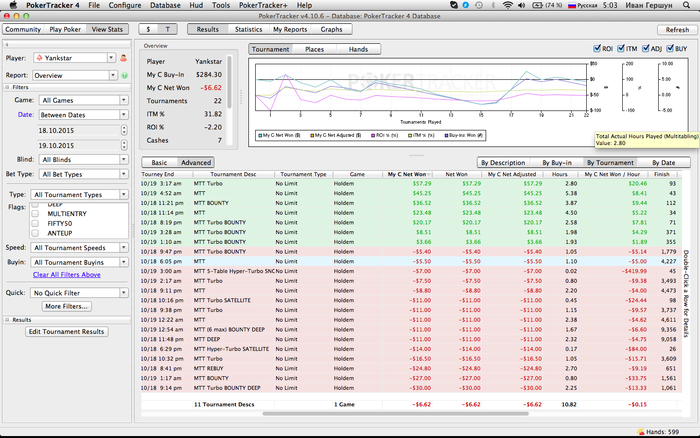Image resolution: width=700 pixels, height=438 pixels.
Task: Open the Database menu
Action: click(x=165, y=5)
